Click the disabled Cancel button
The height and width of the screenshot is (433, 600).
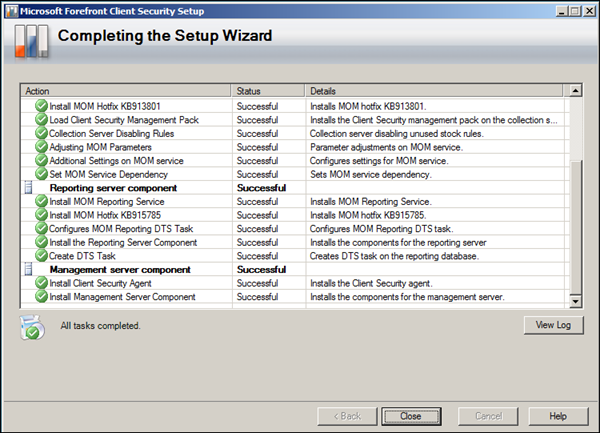point(488,416)
